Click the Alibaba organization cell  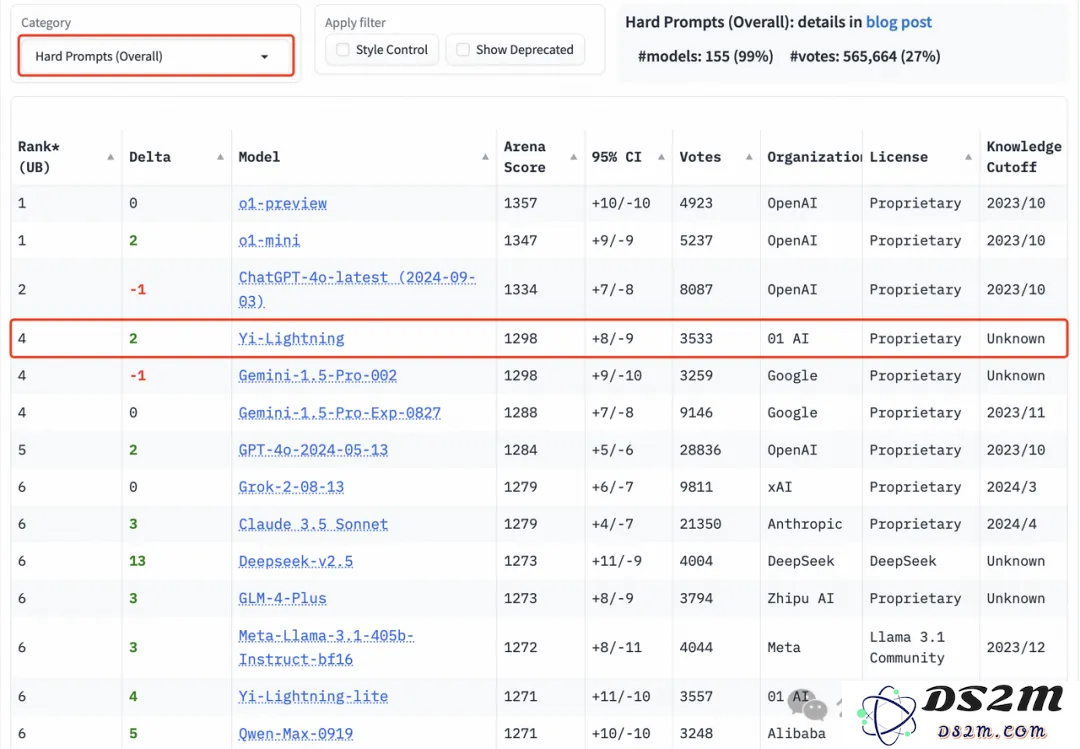796,734
